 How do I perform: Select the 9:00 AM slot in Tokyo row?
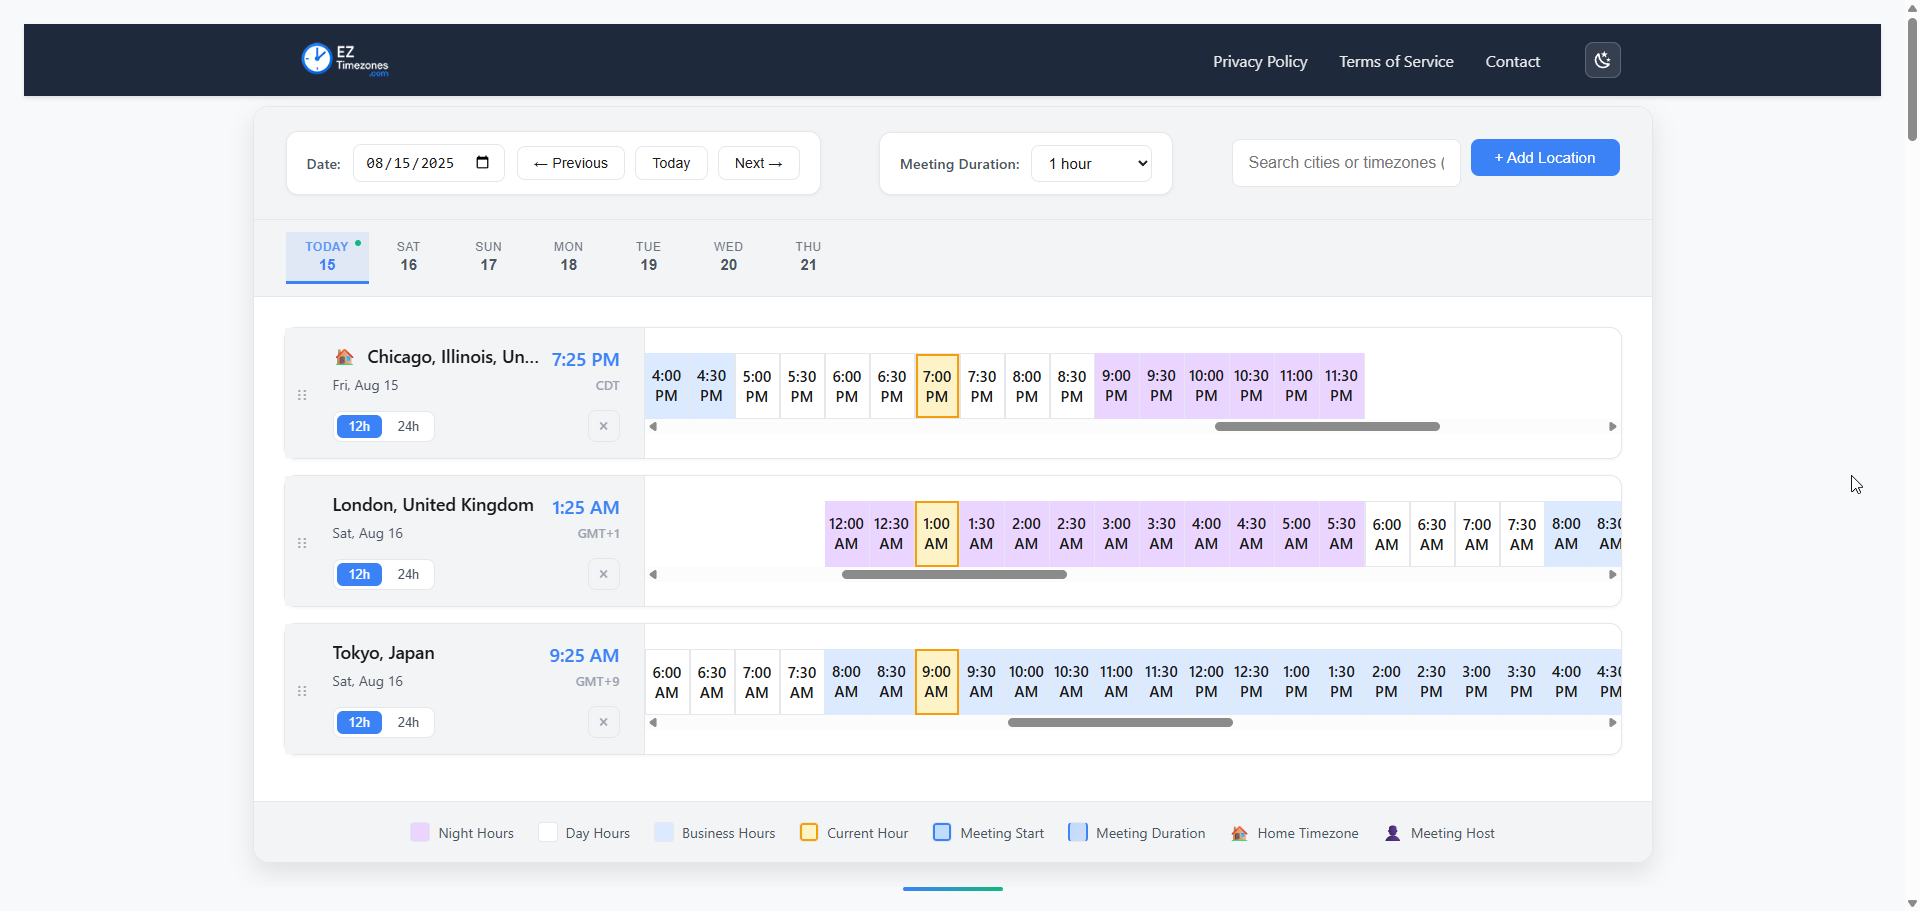pyautogui.click(x=937, y=682)
